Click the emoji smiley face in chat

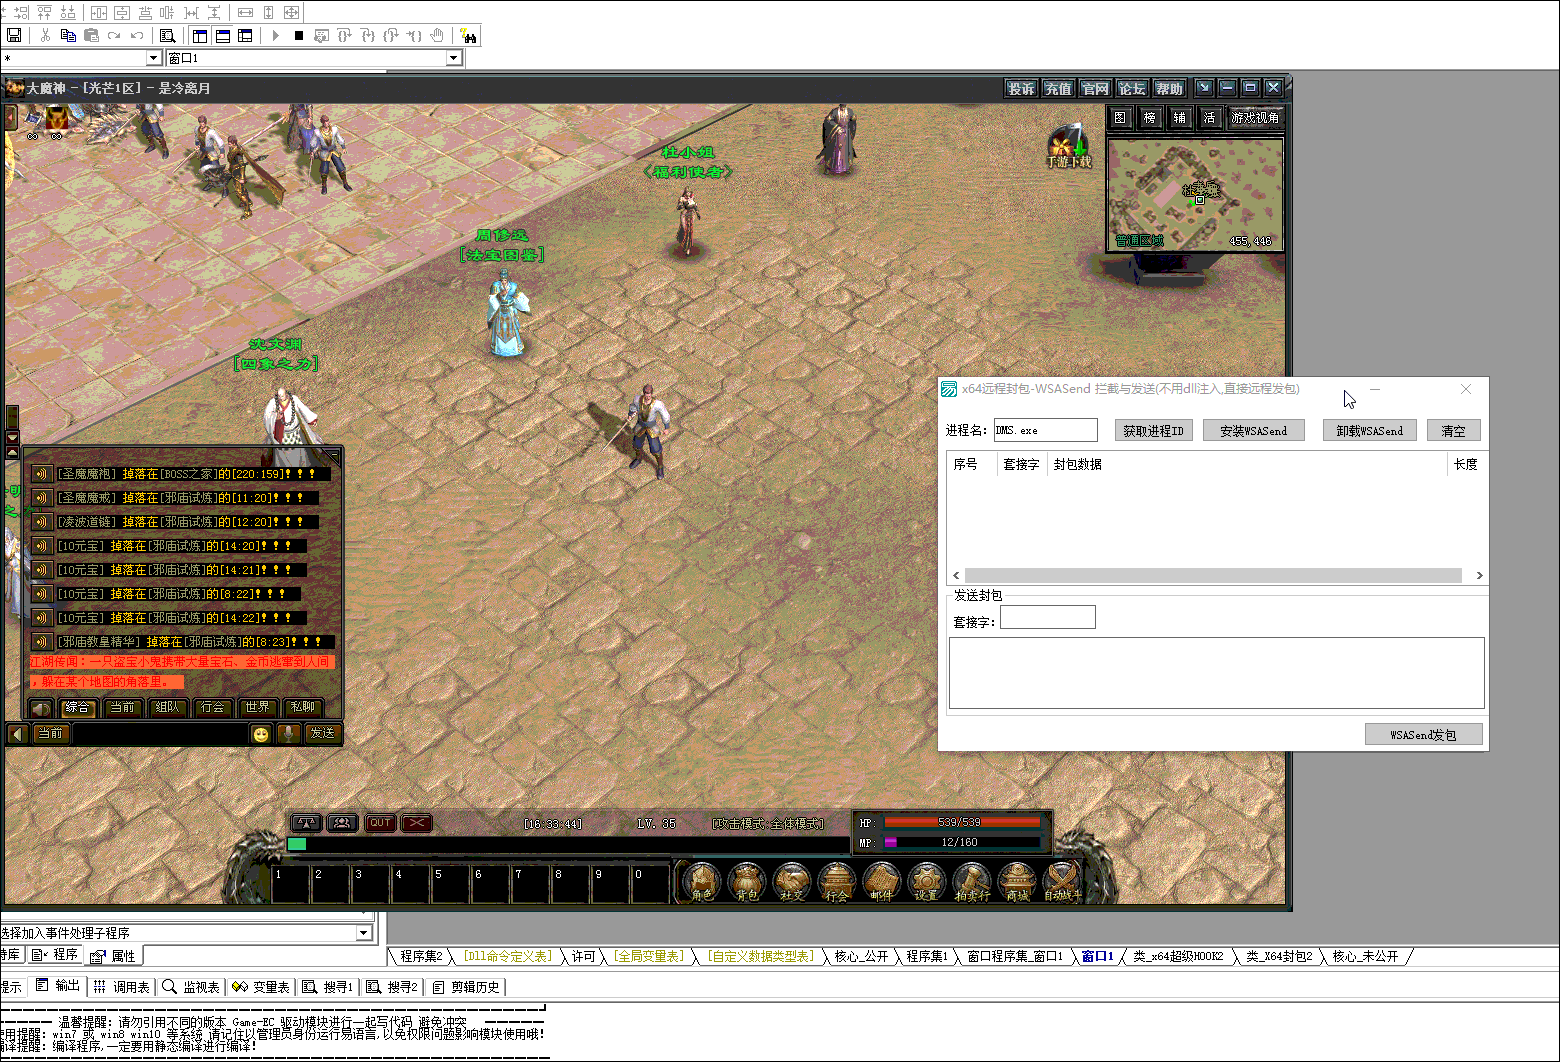point(261,734)
